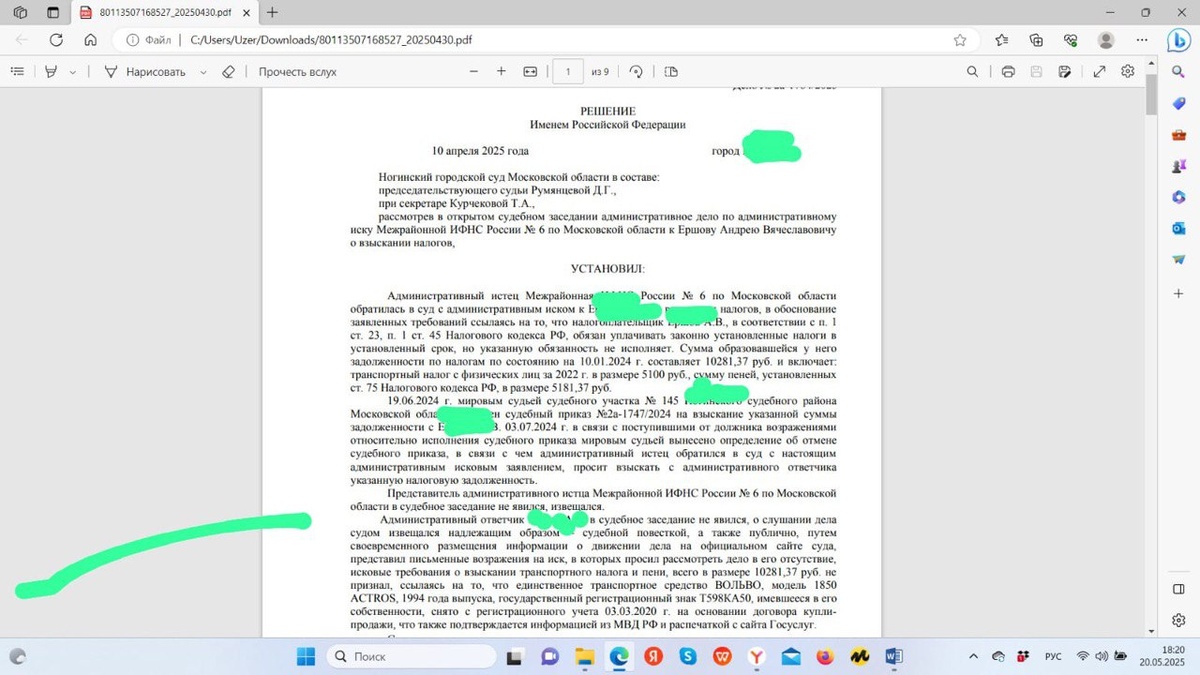Open the PDF table of contents panel

pyautogui.click(x=17, y=72)
